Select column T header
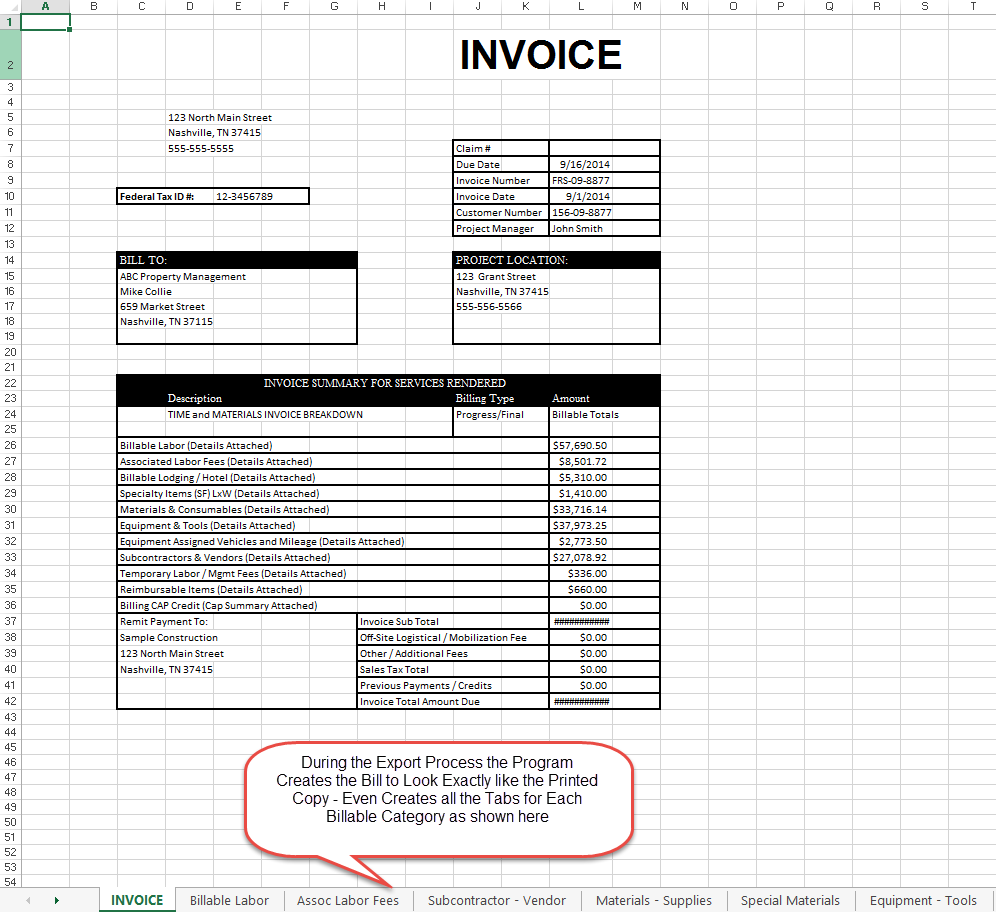 (972, 6)
